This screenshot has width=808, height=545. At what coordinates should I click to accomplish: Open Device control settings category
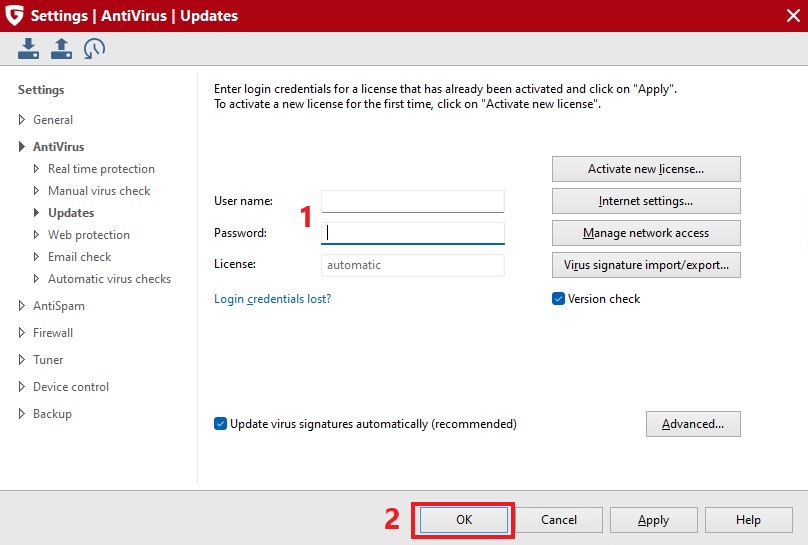click(71, 386)
